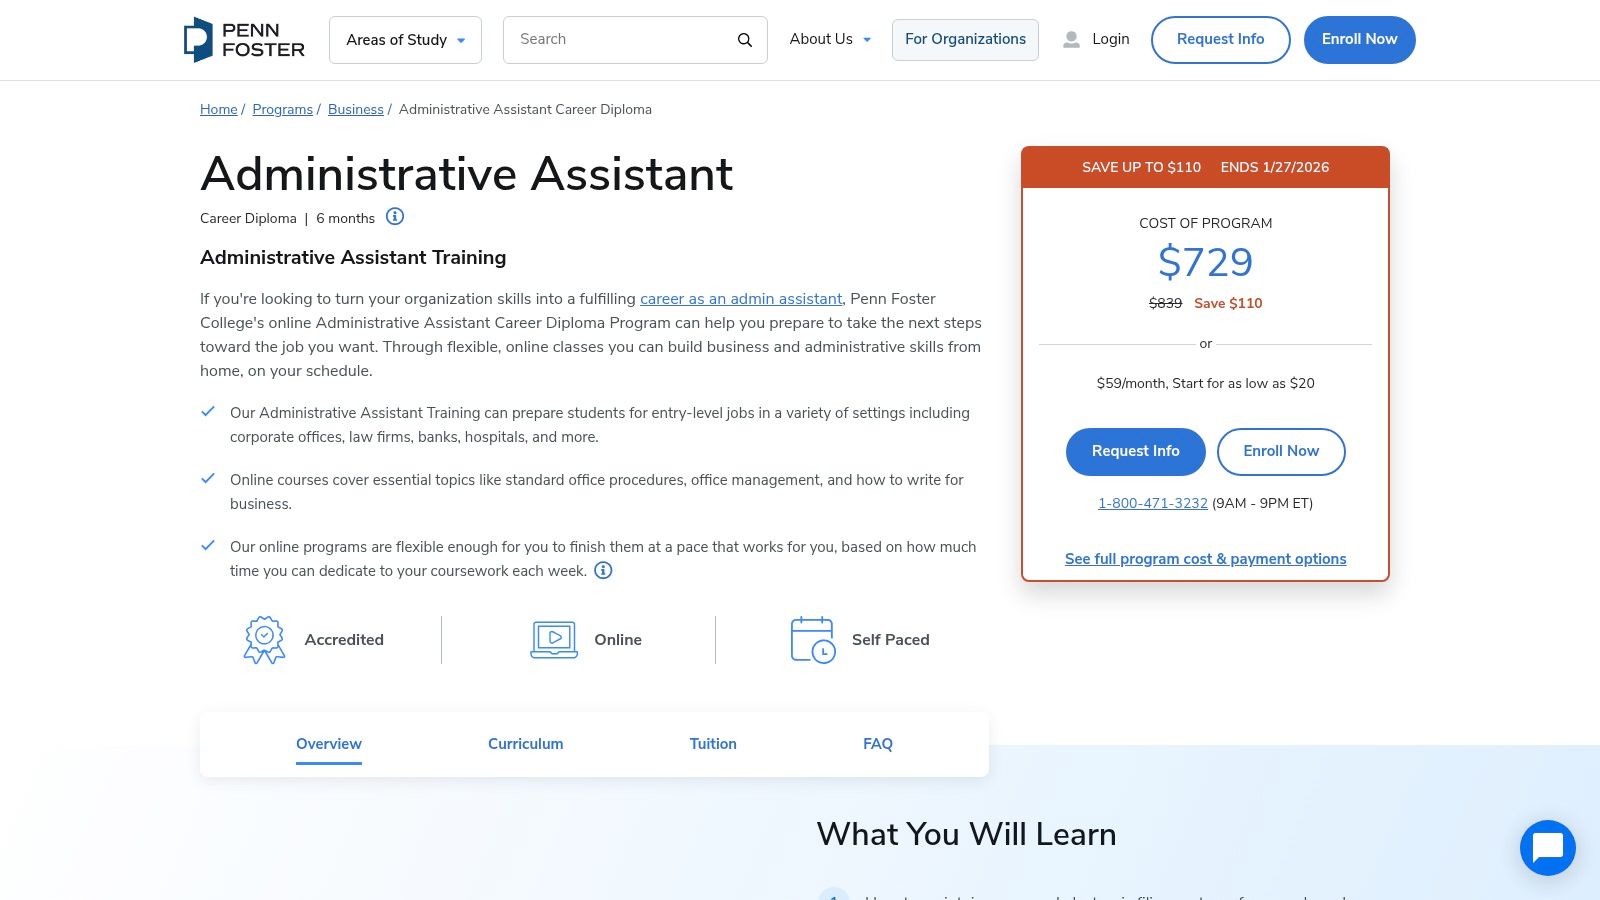Image resolution: width=1600 pixels, height=900 pixels.
Task: Call the 1-800-471-3232 phone link
Action: point(1153,503)
